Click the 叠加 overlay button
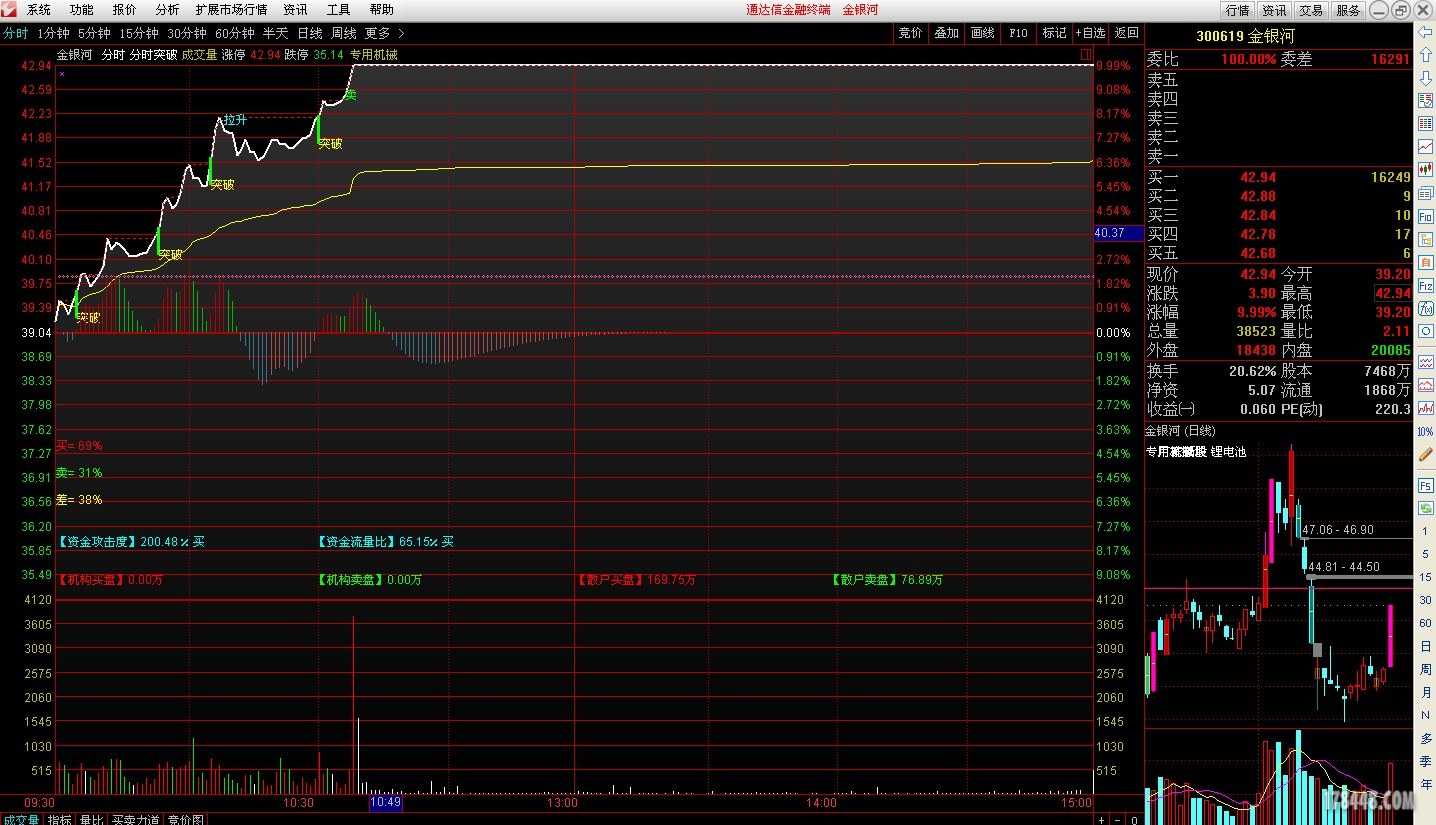Screen dimensions: 1436x825 [x=947, y=33]
